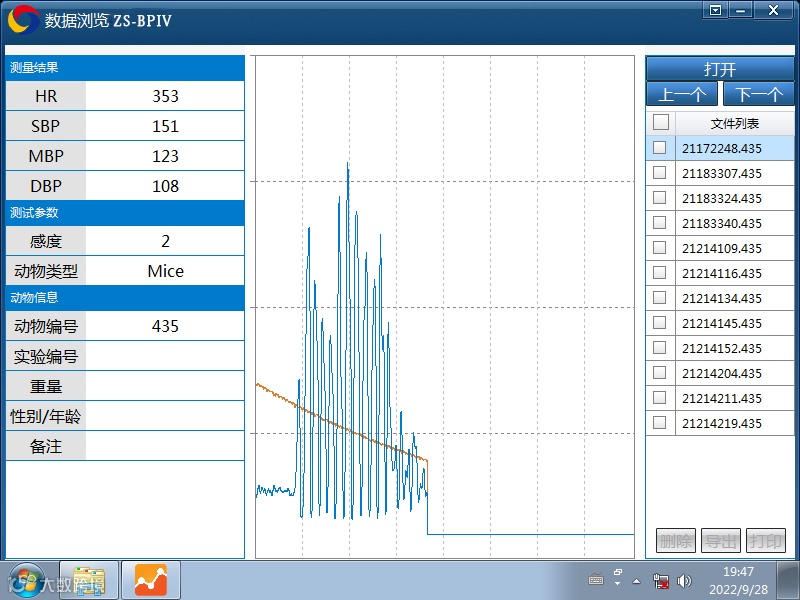Check the box for file 21214204.435
This screenshot has height=600, width=800.
(660, 372)
